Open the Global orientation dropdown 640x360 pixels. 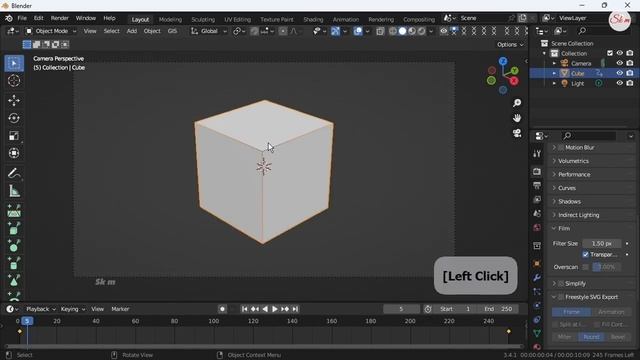pos(209,31)
